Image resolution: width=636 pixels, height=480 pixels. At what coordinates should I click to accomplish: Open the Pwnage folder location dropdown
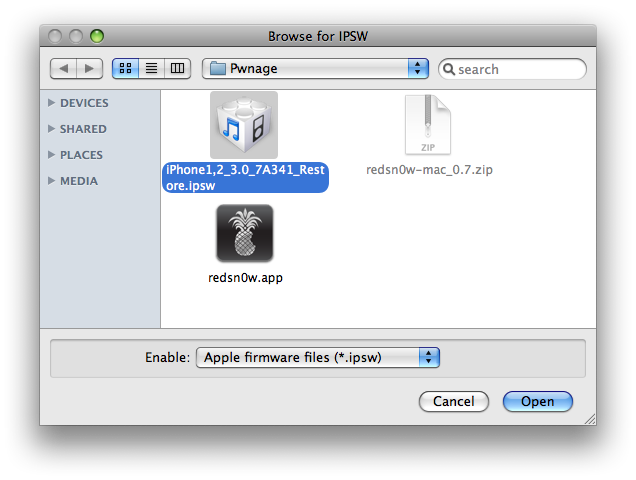[x=315, y=69]
